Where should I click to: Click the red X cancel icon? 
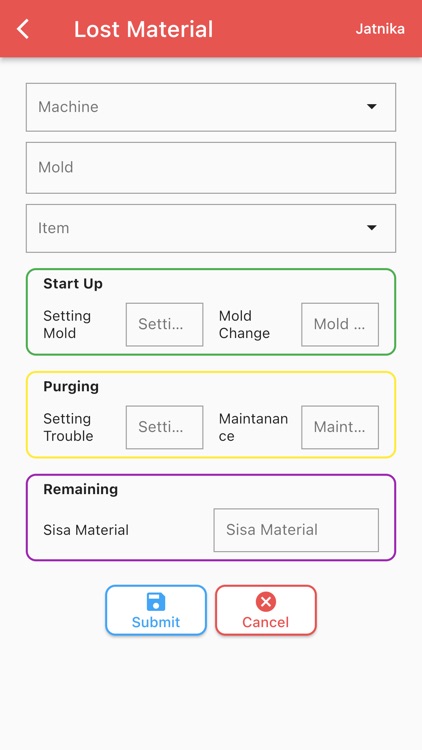(266, 602)
